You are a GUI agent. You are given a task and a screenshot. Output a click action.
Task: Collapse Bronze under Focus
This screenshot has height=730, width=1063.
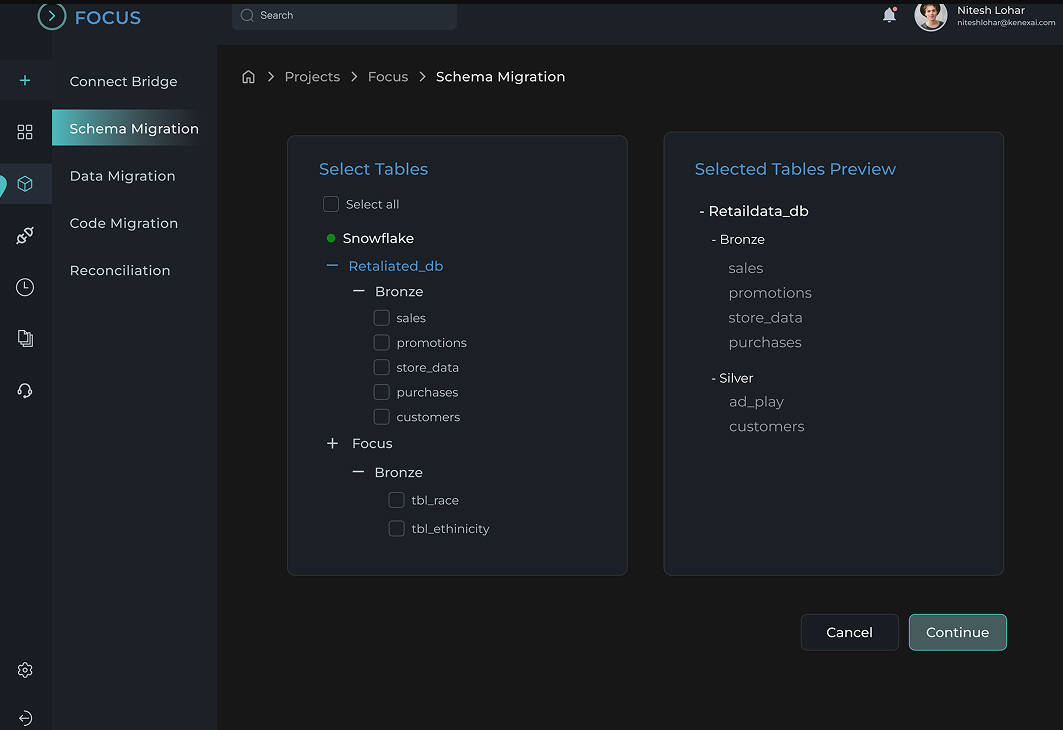click(x=359, y=472)
